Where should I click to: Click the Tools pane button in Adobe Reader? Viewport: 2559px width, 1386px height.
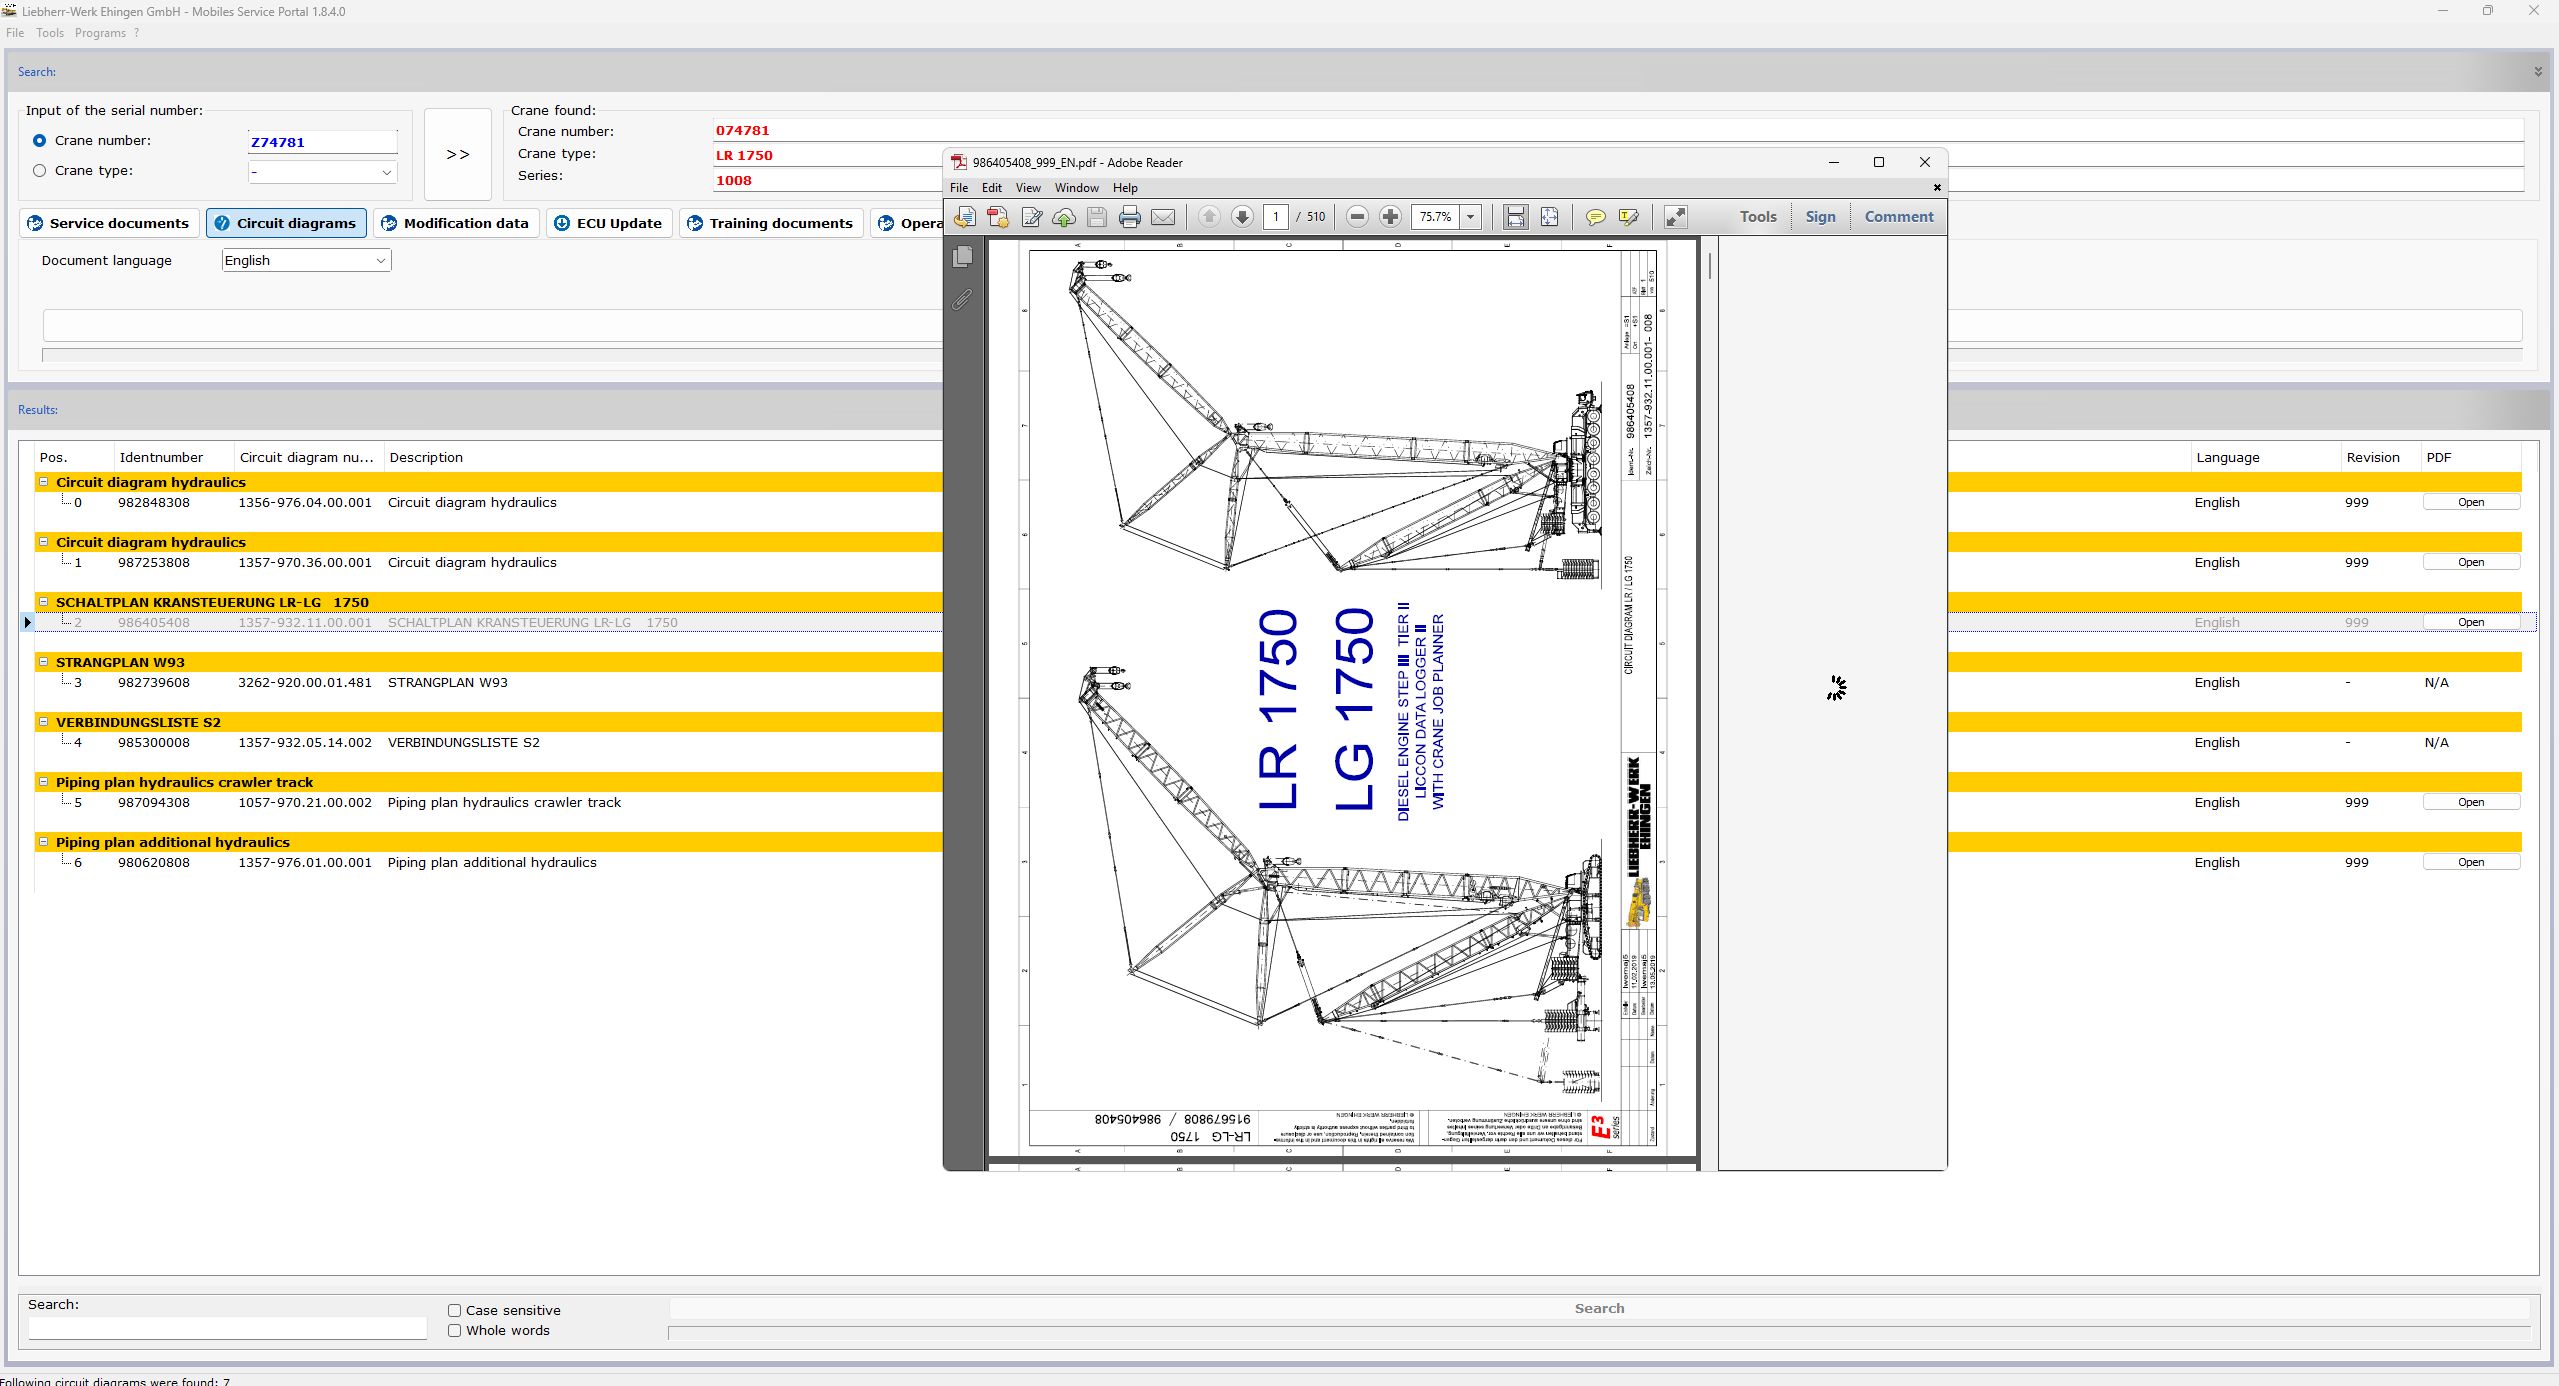1757,217
